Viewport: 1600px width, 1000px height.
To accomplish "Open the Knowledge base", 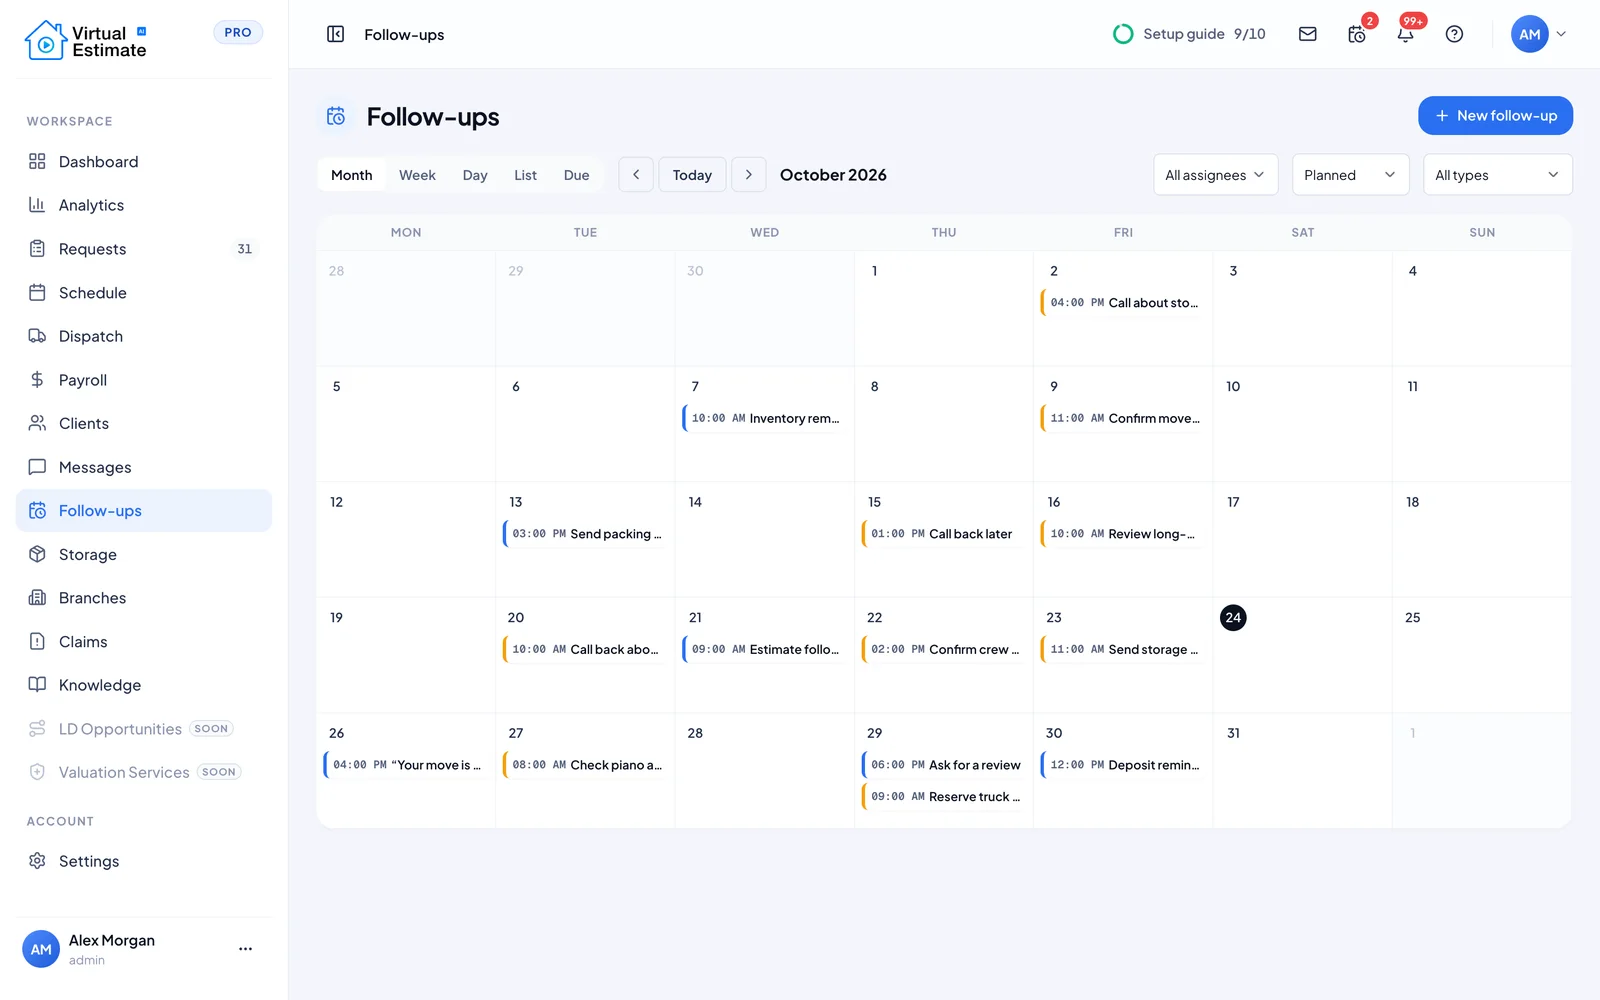I will point(144,685).
